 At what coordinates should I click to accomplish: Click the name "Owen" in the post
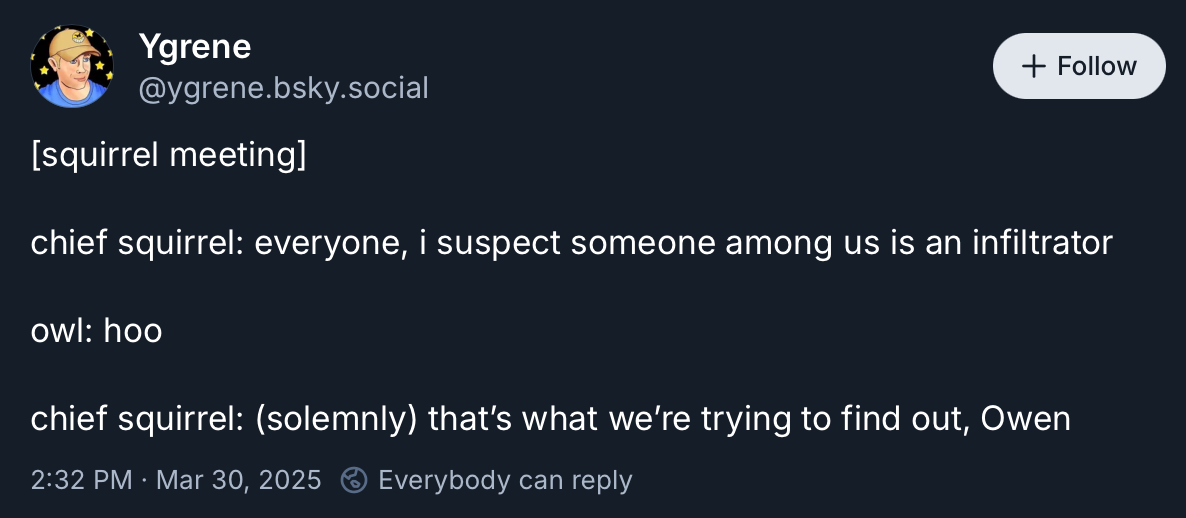[1025, 419]
